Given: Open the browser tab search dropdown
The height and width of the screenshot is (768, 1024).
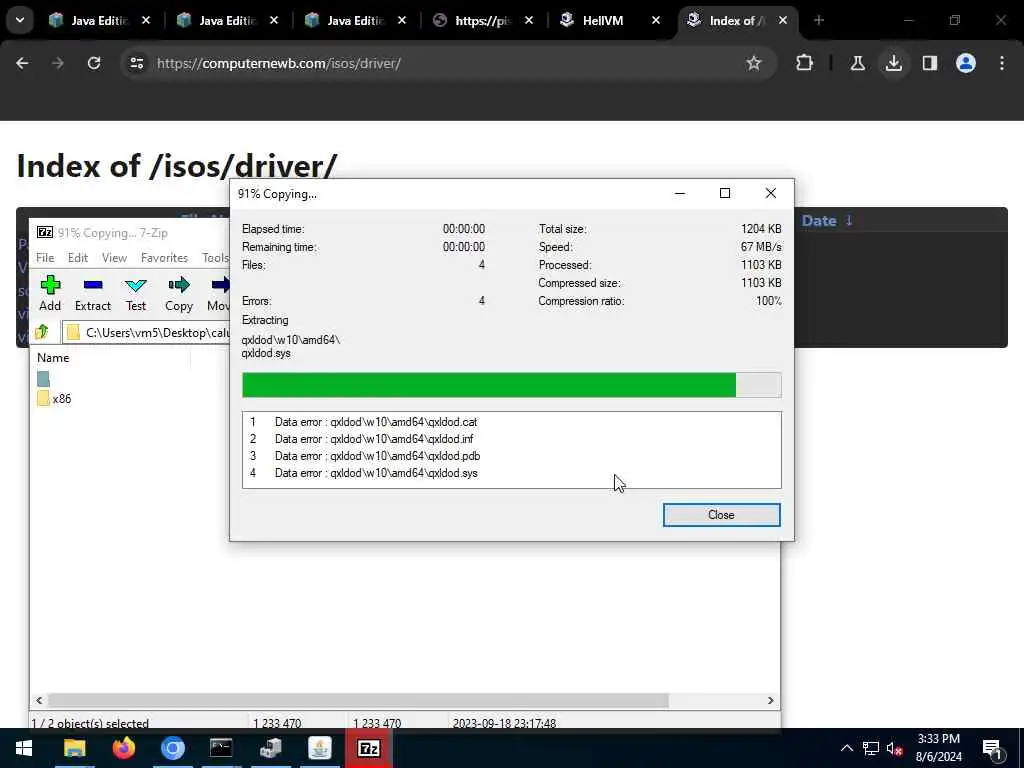Looking at the screenshot, I should point(20,20).
